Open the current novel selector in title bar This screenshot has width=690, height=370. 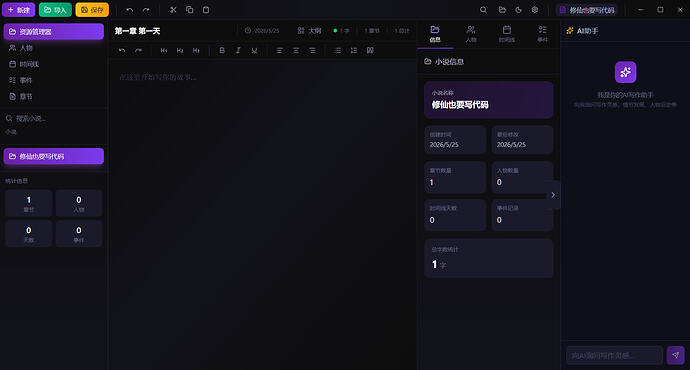click(x=587, y=10)
